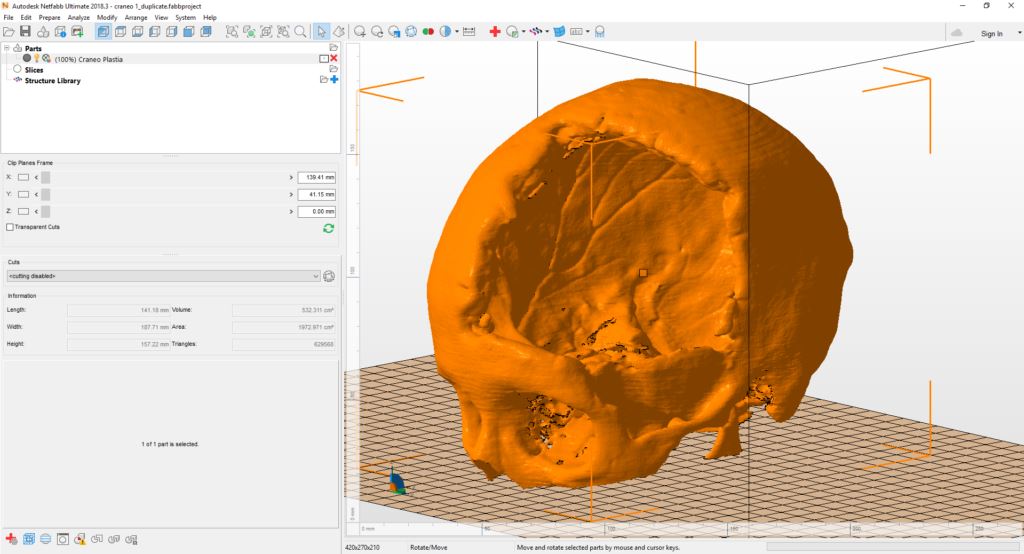The image size is (1024, 554).
Task: Open the cutting disabled dropdown
Action: pos(163,276)
